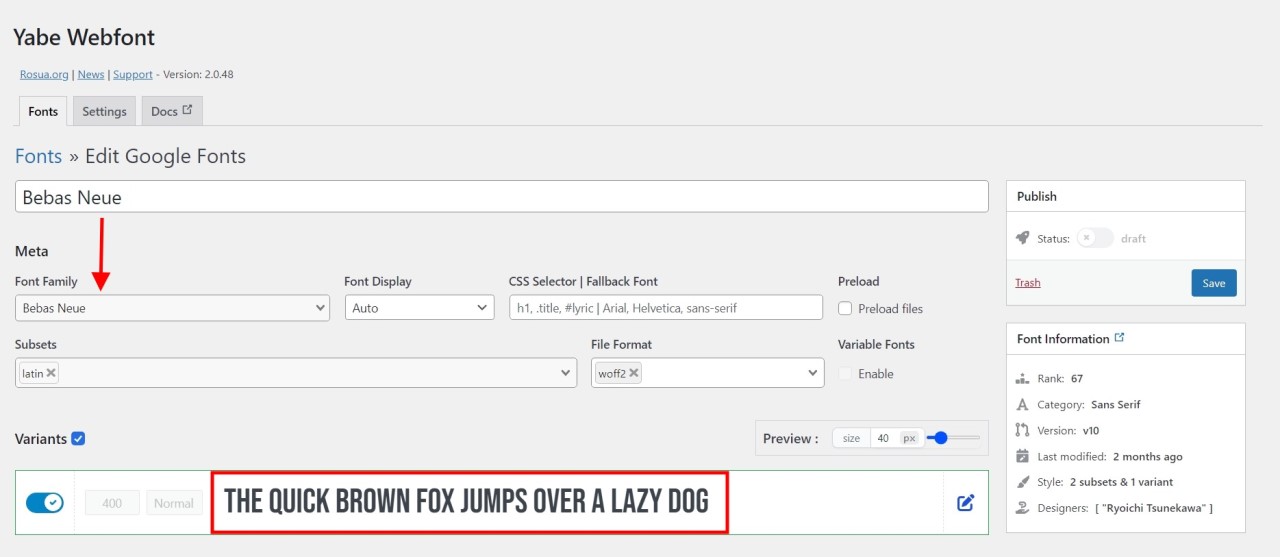This screenshot has width=1280, height=557.
Task: Click the Category letter icon
Action: [1022, 405]
